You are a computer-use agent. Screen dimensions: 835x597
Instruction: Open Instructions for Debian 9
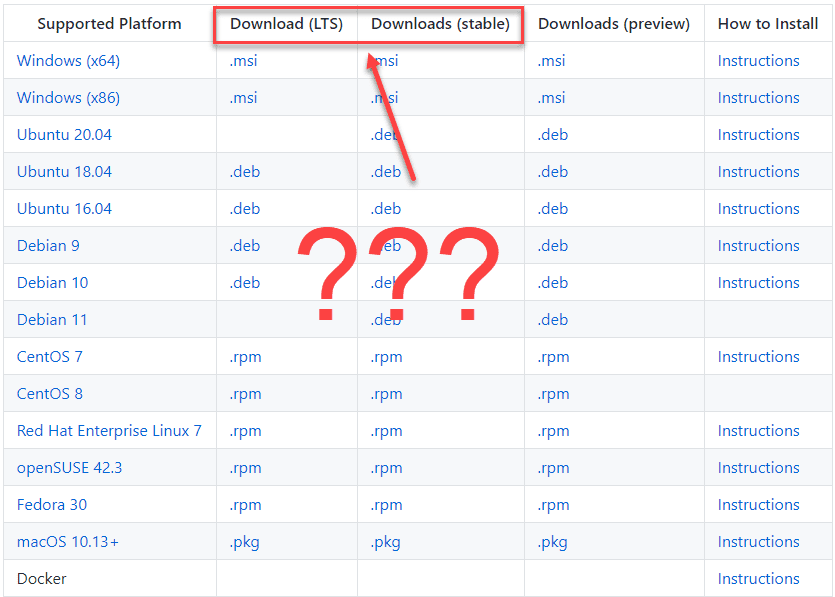click(758, 246)
